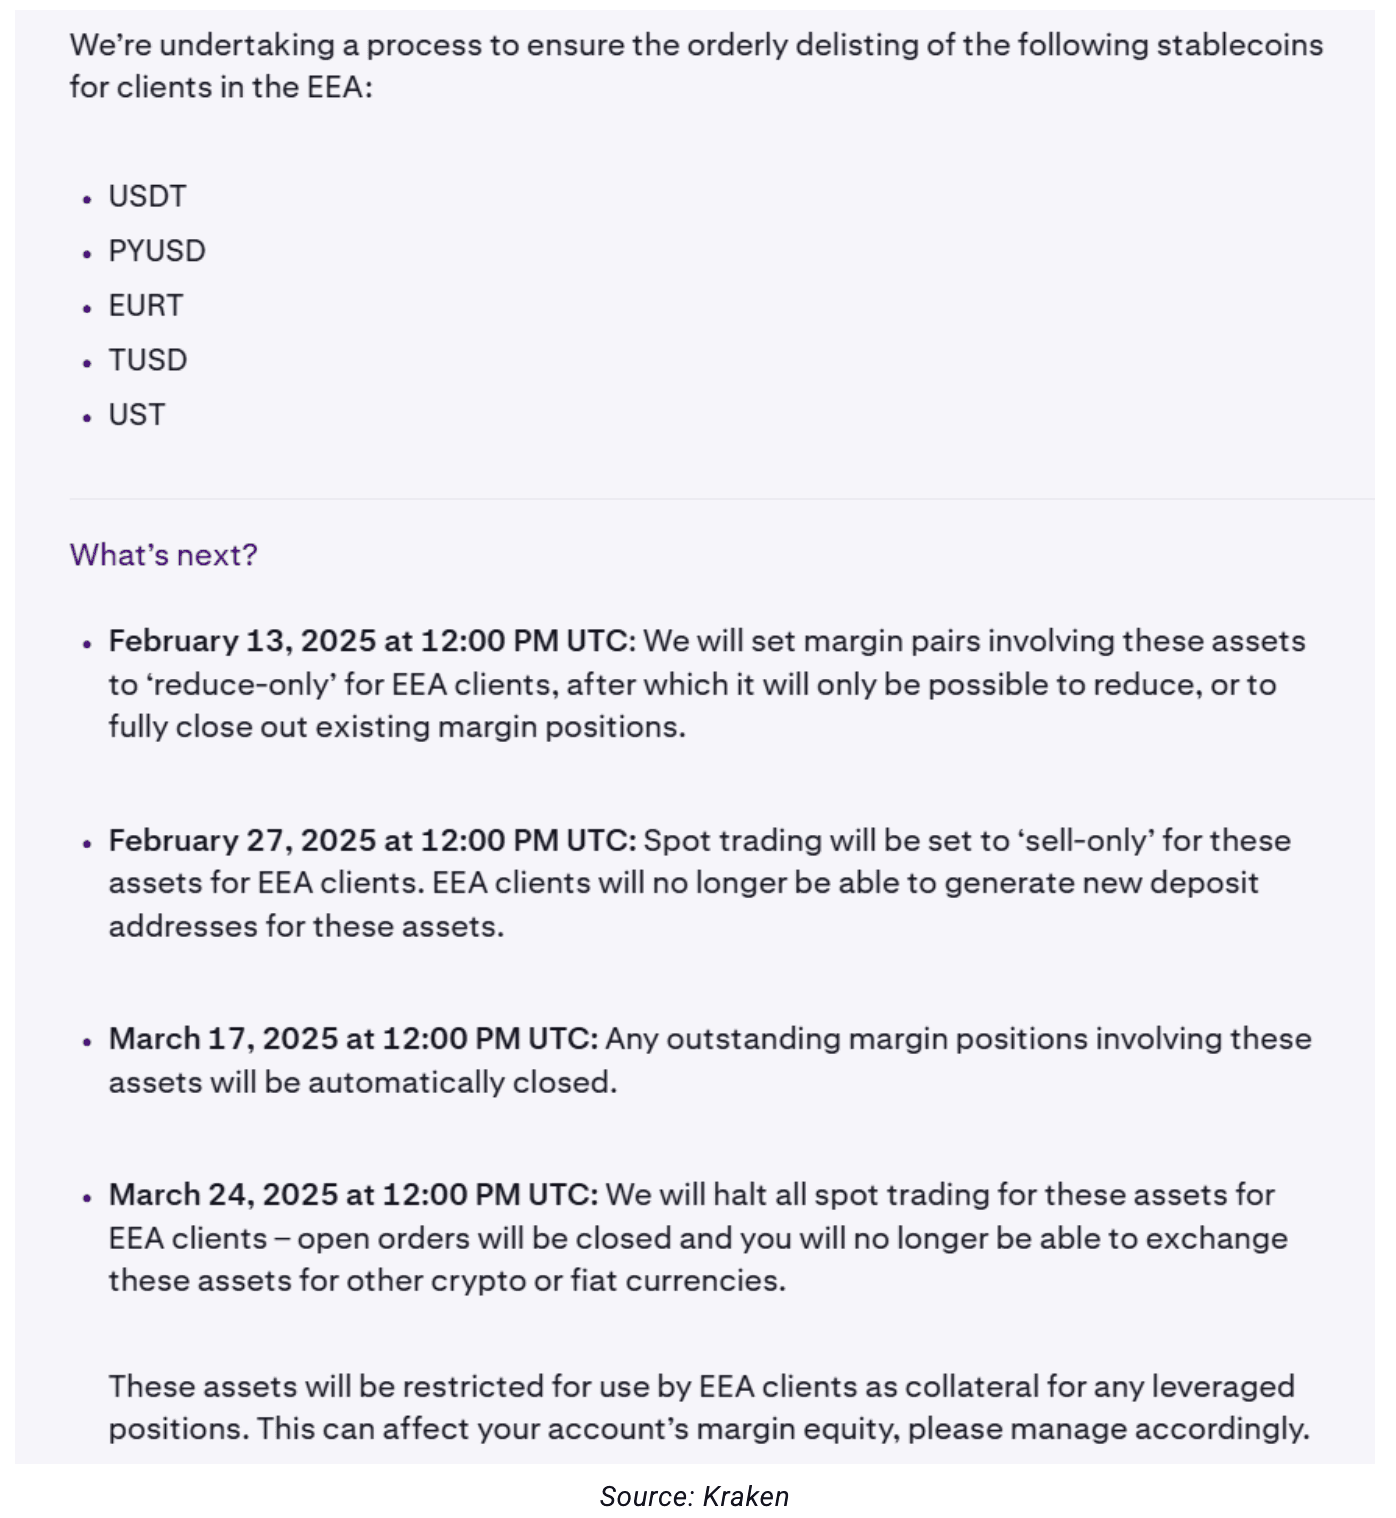
Task: Click the TUSD list item
Action: pos(148,360)
